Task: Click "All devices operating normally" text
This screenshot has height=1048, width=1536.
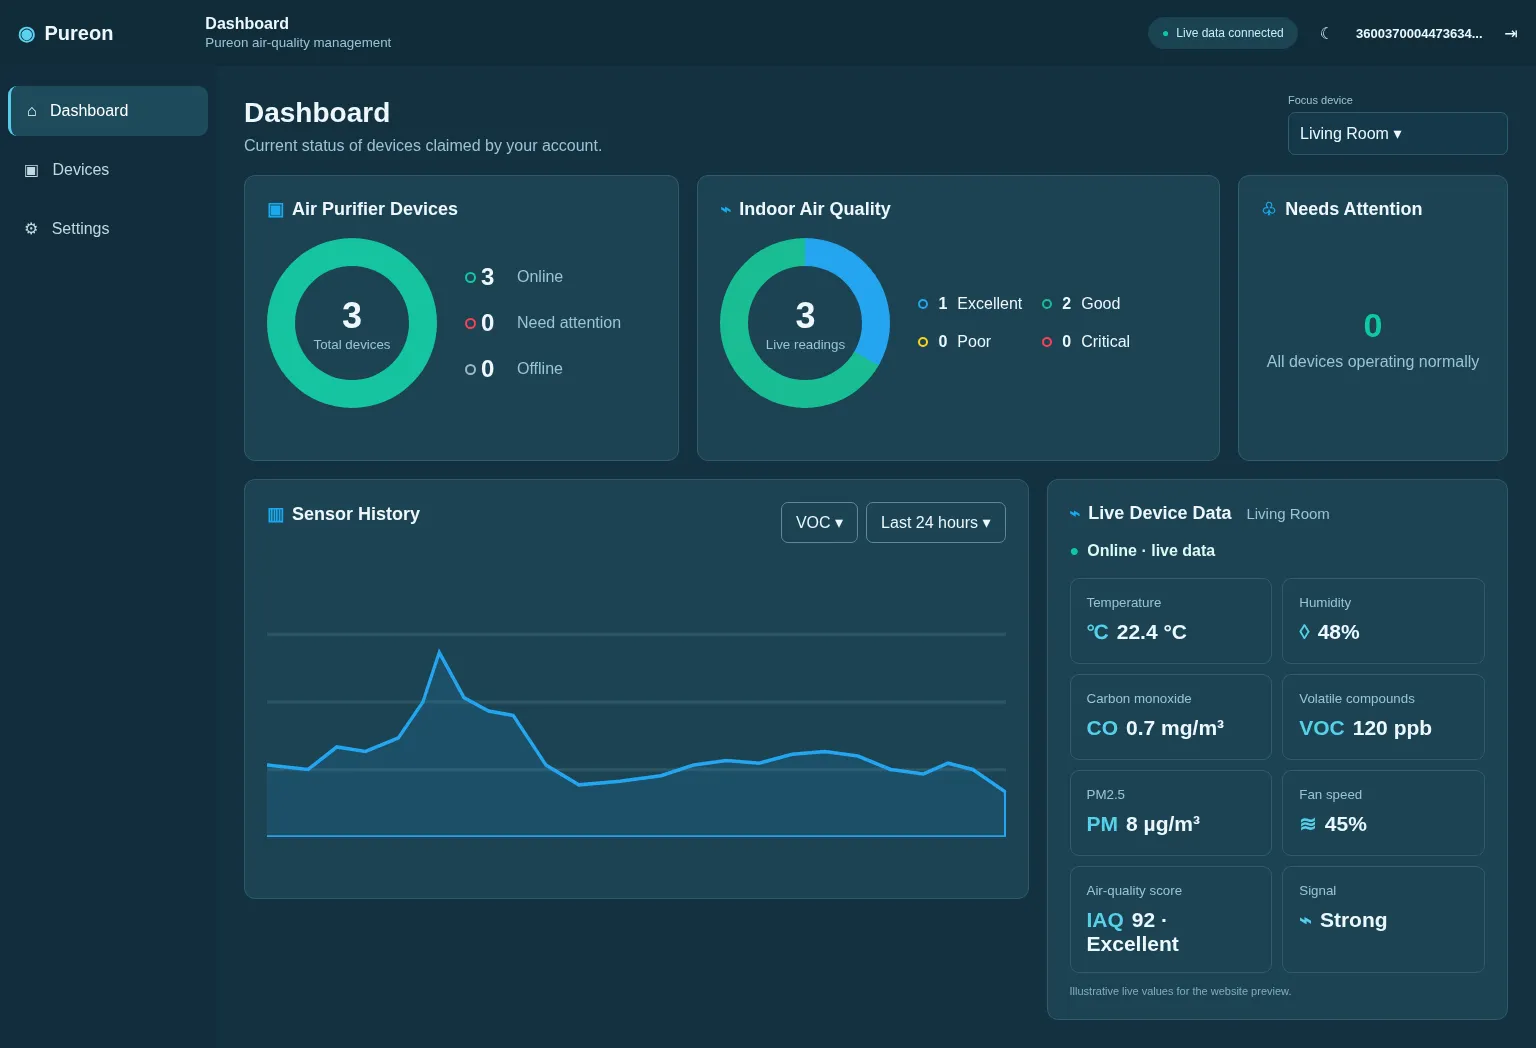Action: [x=1373, y=361]
